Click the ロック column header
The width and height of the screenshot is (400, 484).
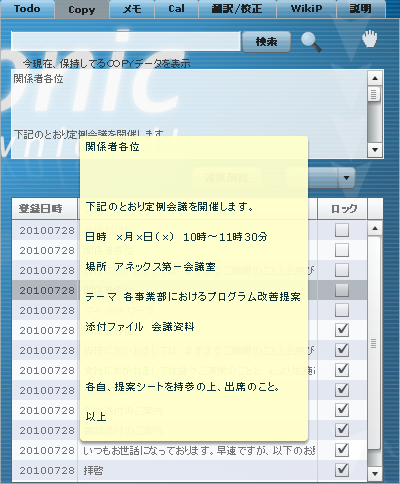(x=342, y=209)
